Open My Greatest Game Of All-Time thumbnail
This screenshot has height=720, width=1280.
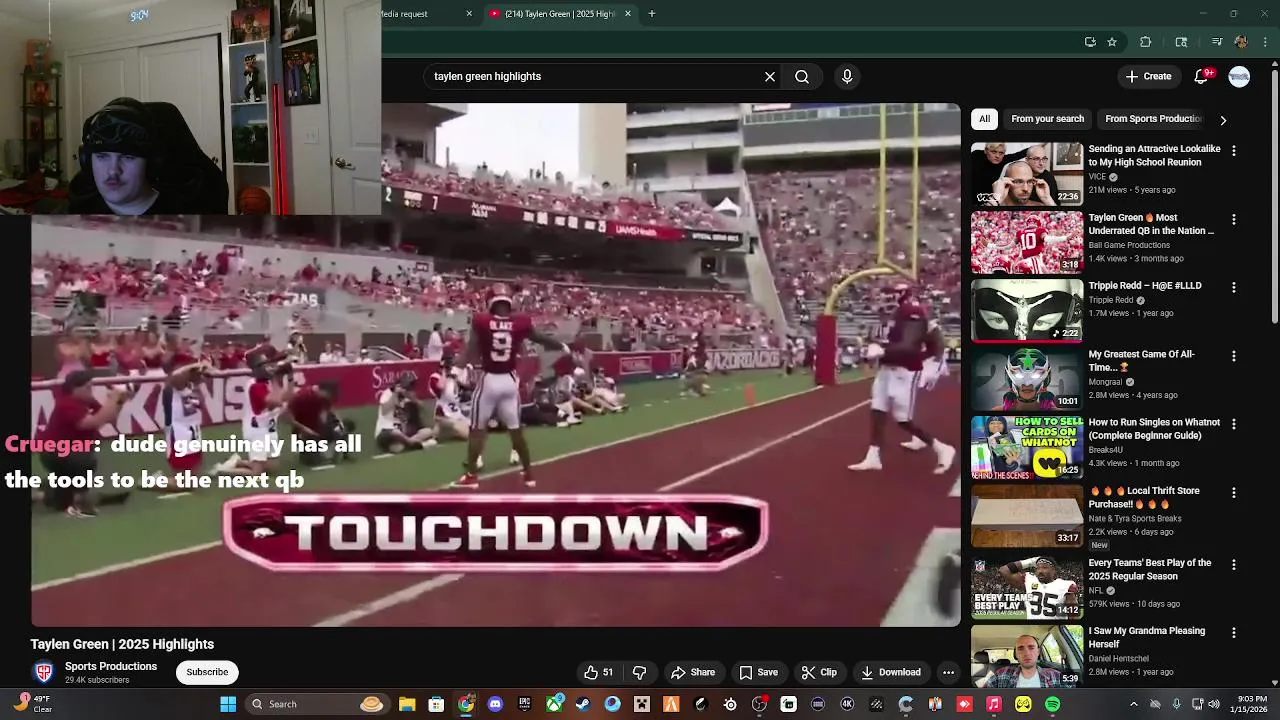tap(1026, 378)
